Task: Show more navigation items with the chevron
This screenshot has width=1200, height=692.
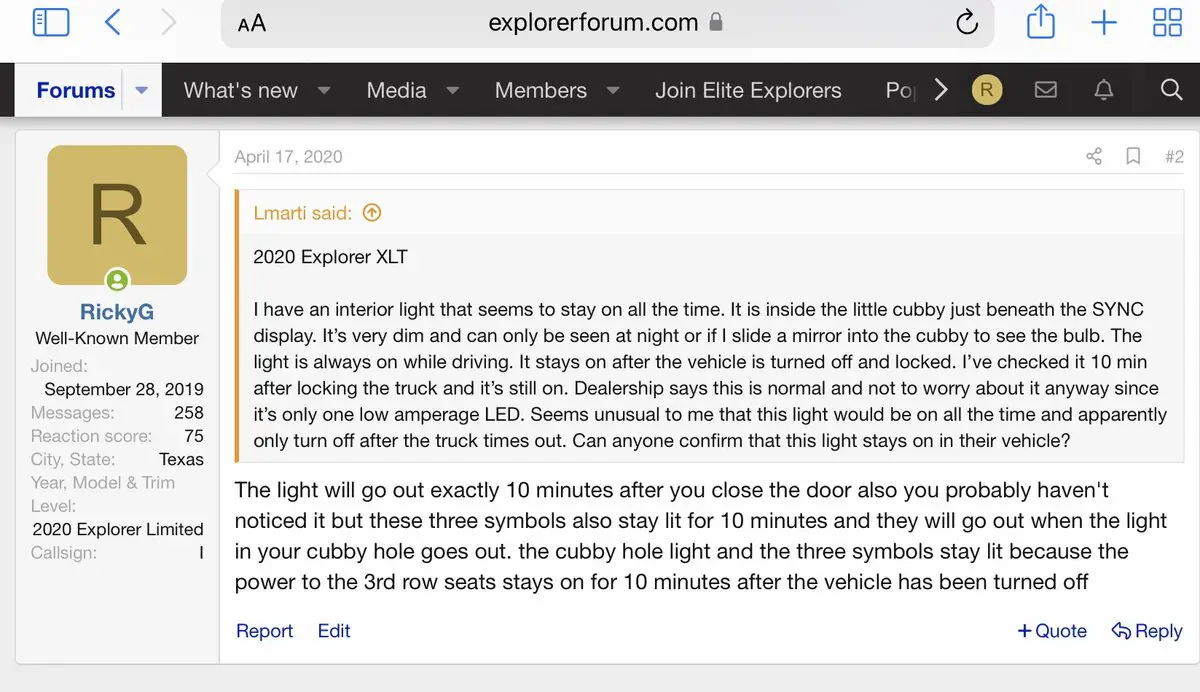Action: click(x=940, y=90)
